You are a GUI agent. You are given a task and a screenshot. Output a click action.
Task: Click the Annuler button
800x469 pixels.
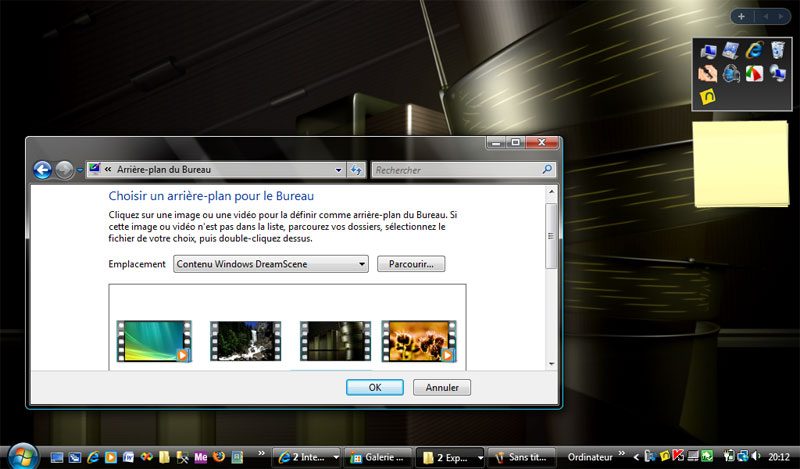pyautogui.click(x=442, y=387)
